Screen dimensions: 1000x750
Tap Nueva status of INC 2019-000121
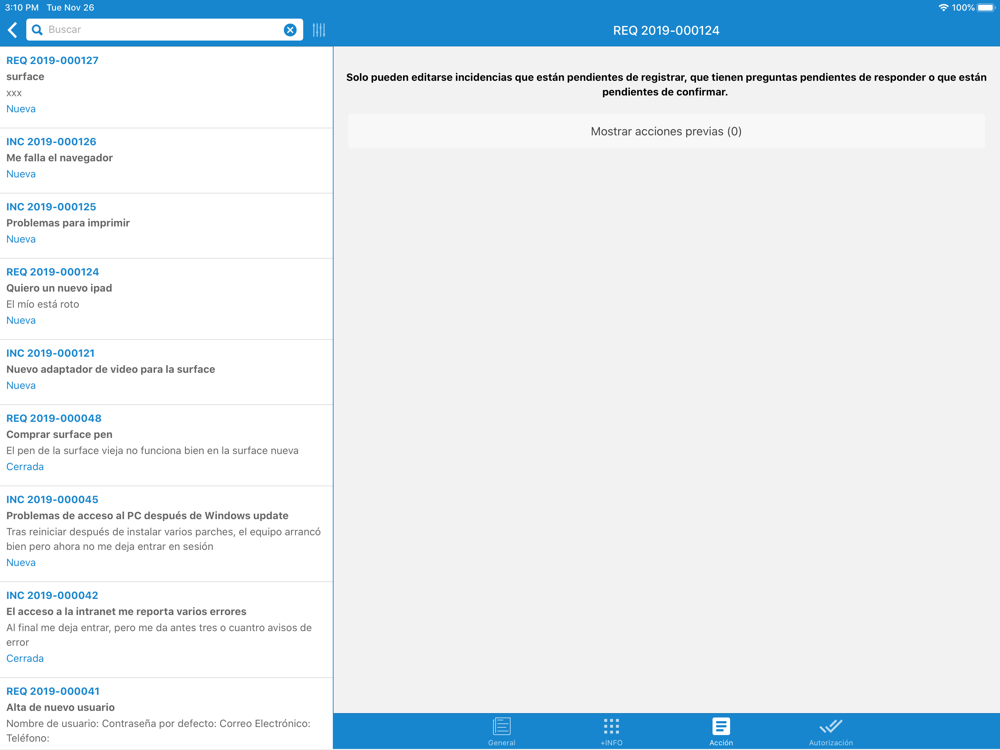21,386
